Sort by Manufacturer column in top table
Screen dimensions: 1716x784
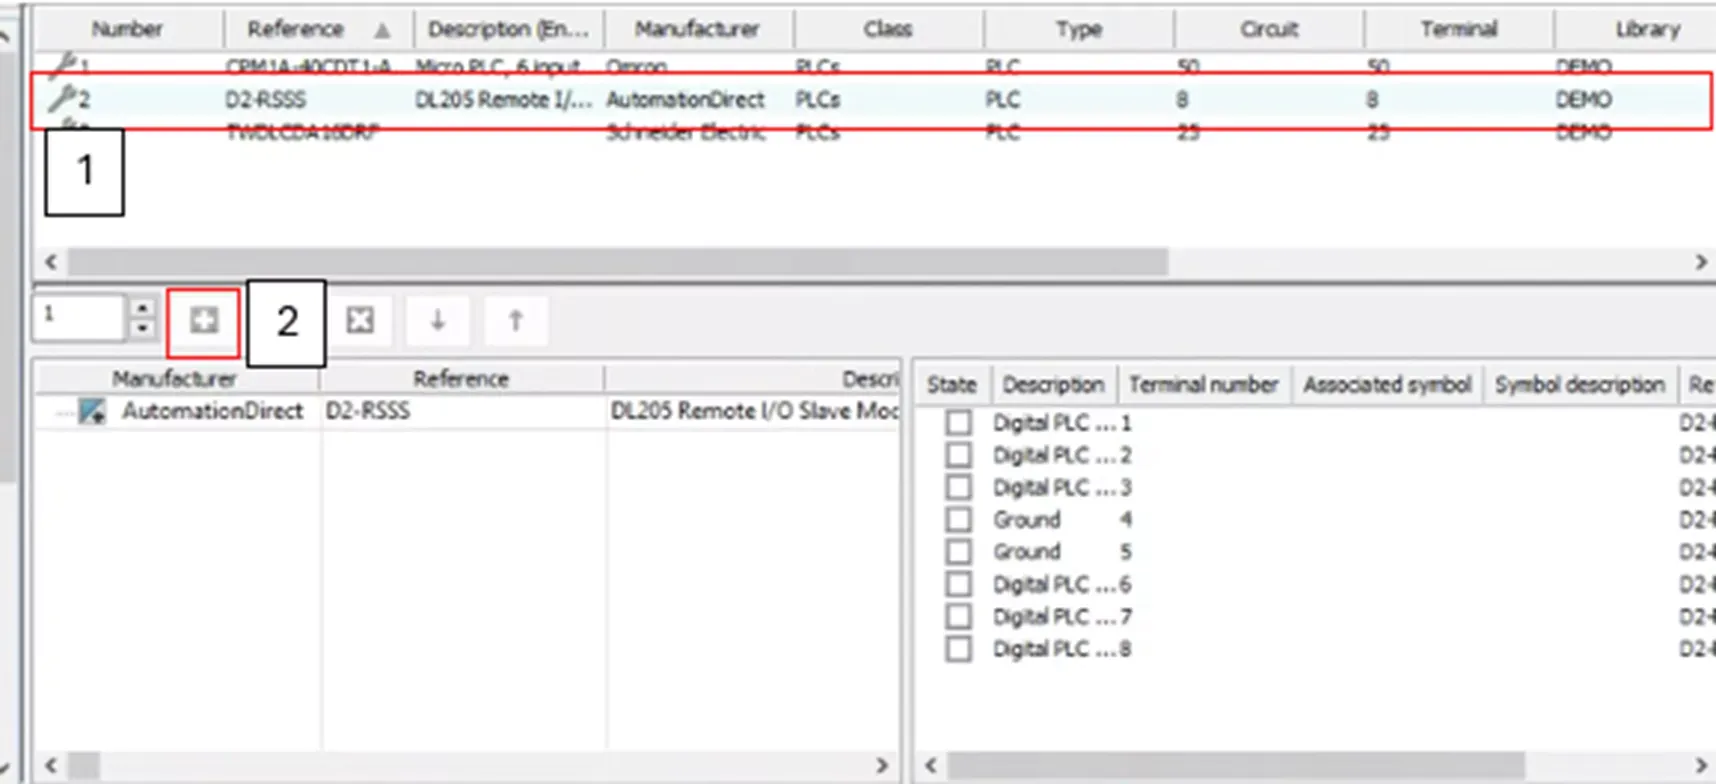[698, 29]
